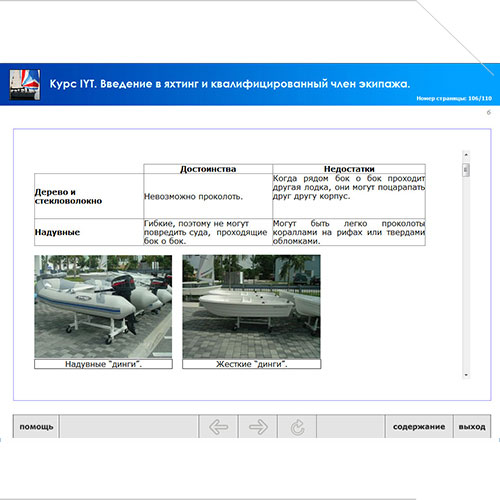The image size is (500, 500).
Task: Click the Гибкие, поэтому не могут cell
Action: [208, 232]
